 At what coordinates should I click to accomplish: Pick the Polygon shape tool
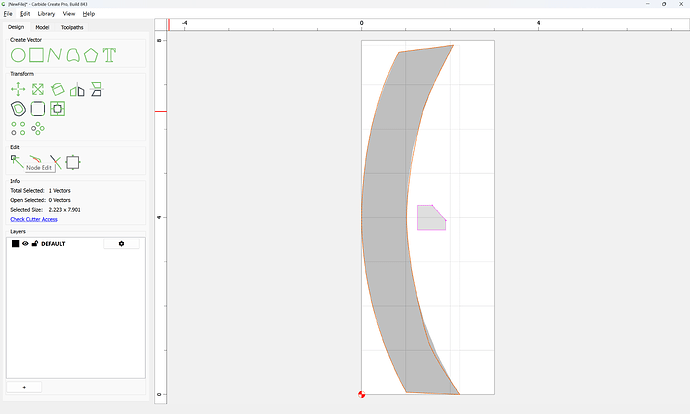click(91, 55)
